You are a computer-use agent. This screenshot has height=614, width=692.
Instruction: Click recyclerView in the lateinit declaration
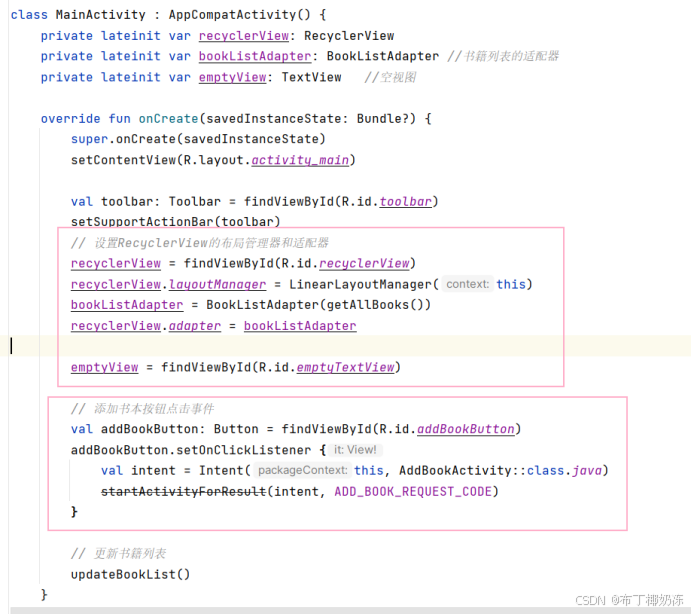[x=244, y=36]
